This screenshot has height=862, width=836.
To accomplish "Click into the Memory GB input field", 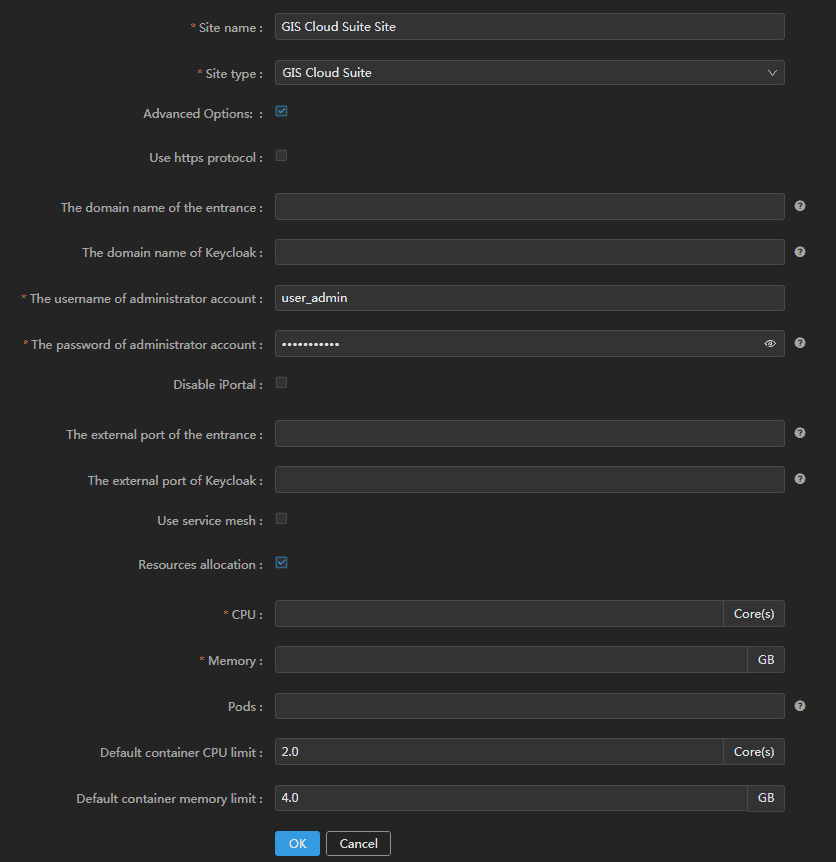I will click(511, 660).
